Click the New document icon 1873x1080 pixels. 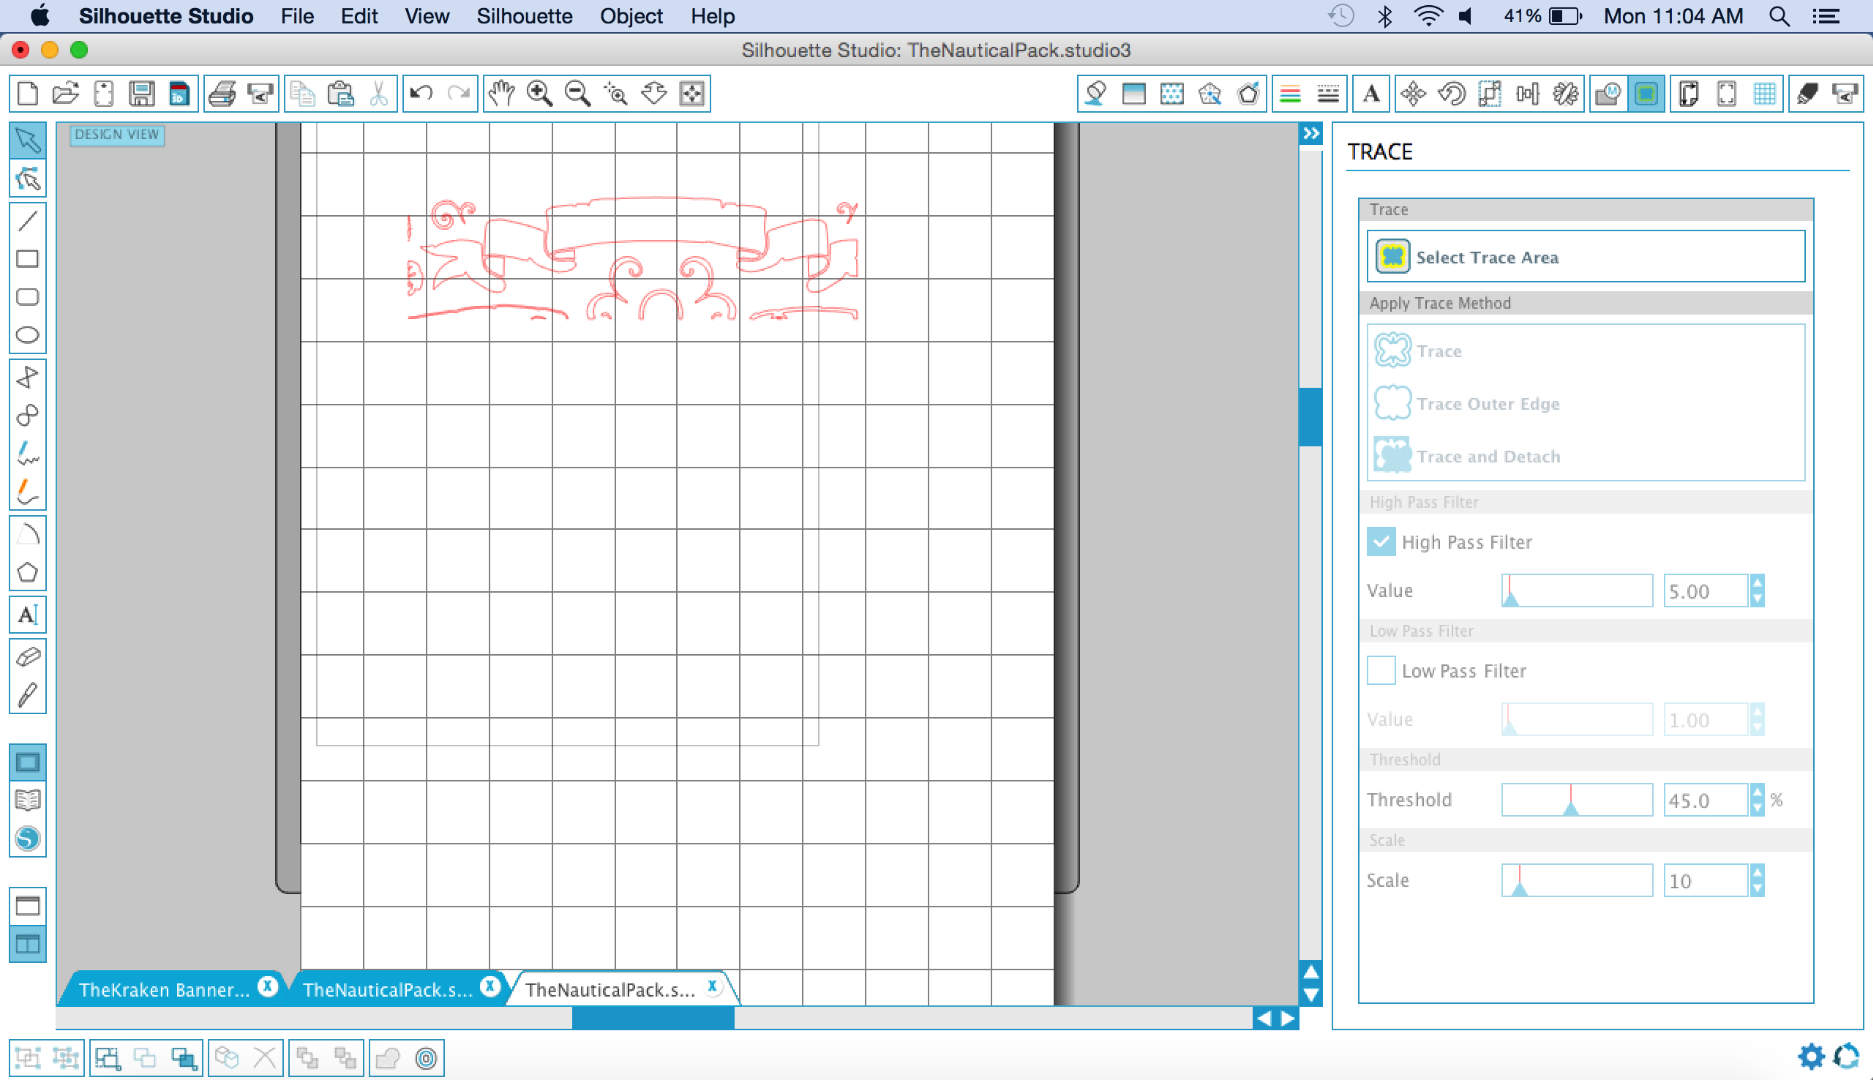pyautogui.click(x=28, y=94)
